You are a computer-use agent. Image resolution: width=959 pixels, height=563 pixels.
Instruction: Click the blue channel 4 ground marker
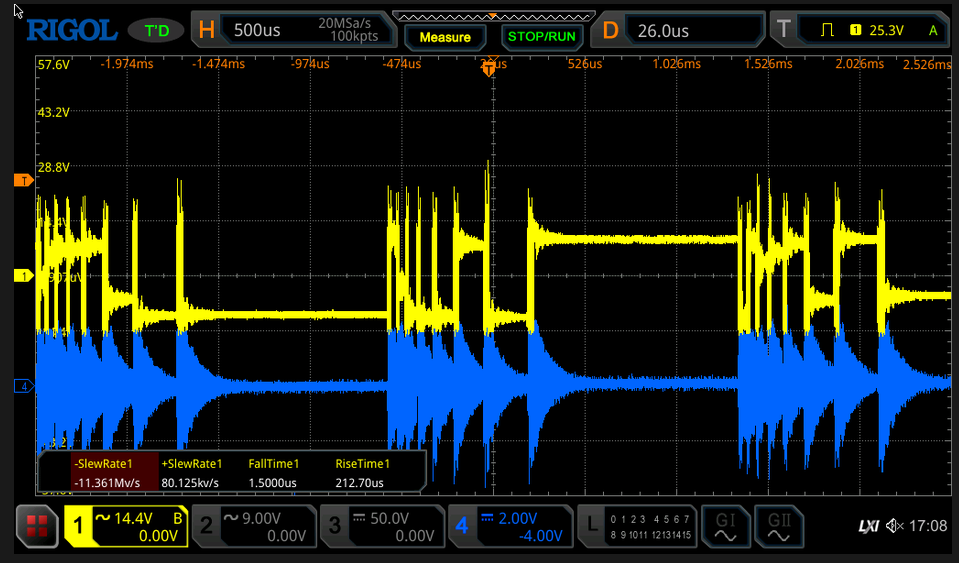tap(23, 386)
